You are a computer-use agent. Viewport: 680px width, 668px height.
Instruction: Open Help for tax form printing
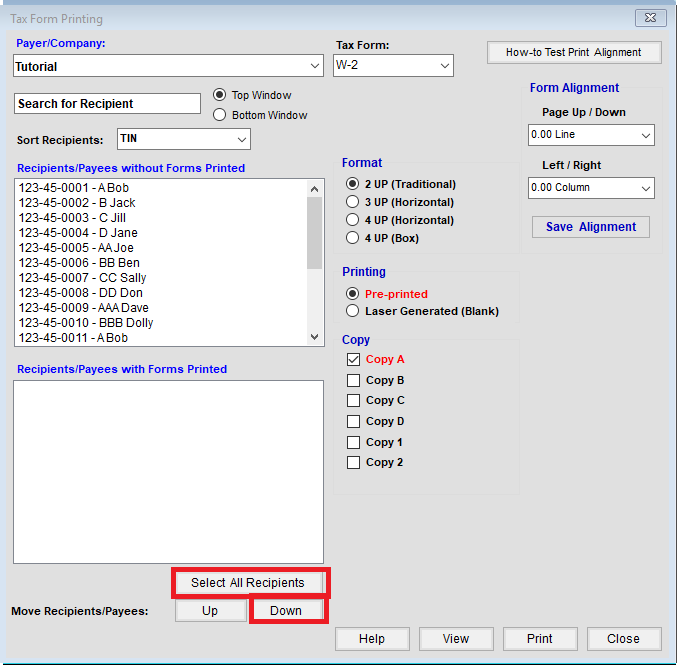(372, 639)
